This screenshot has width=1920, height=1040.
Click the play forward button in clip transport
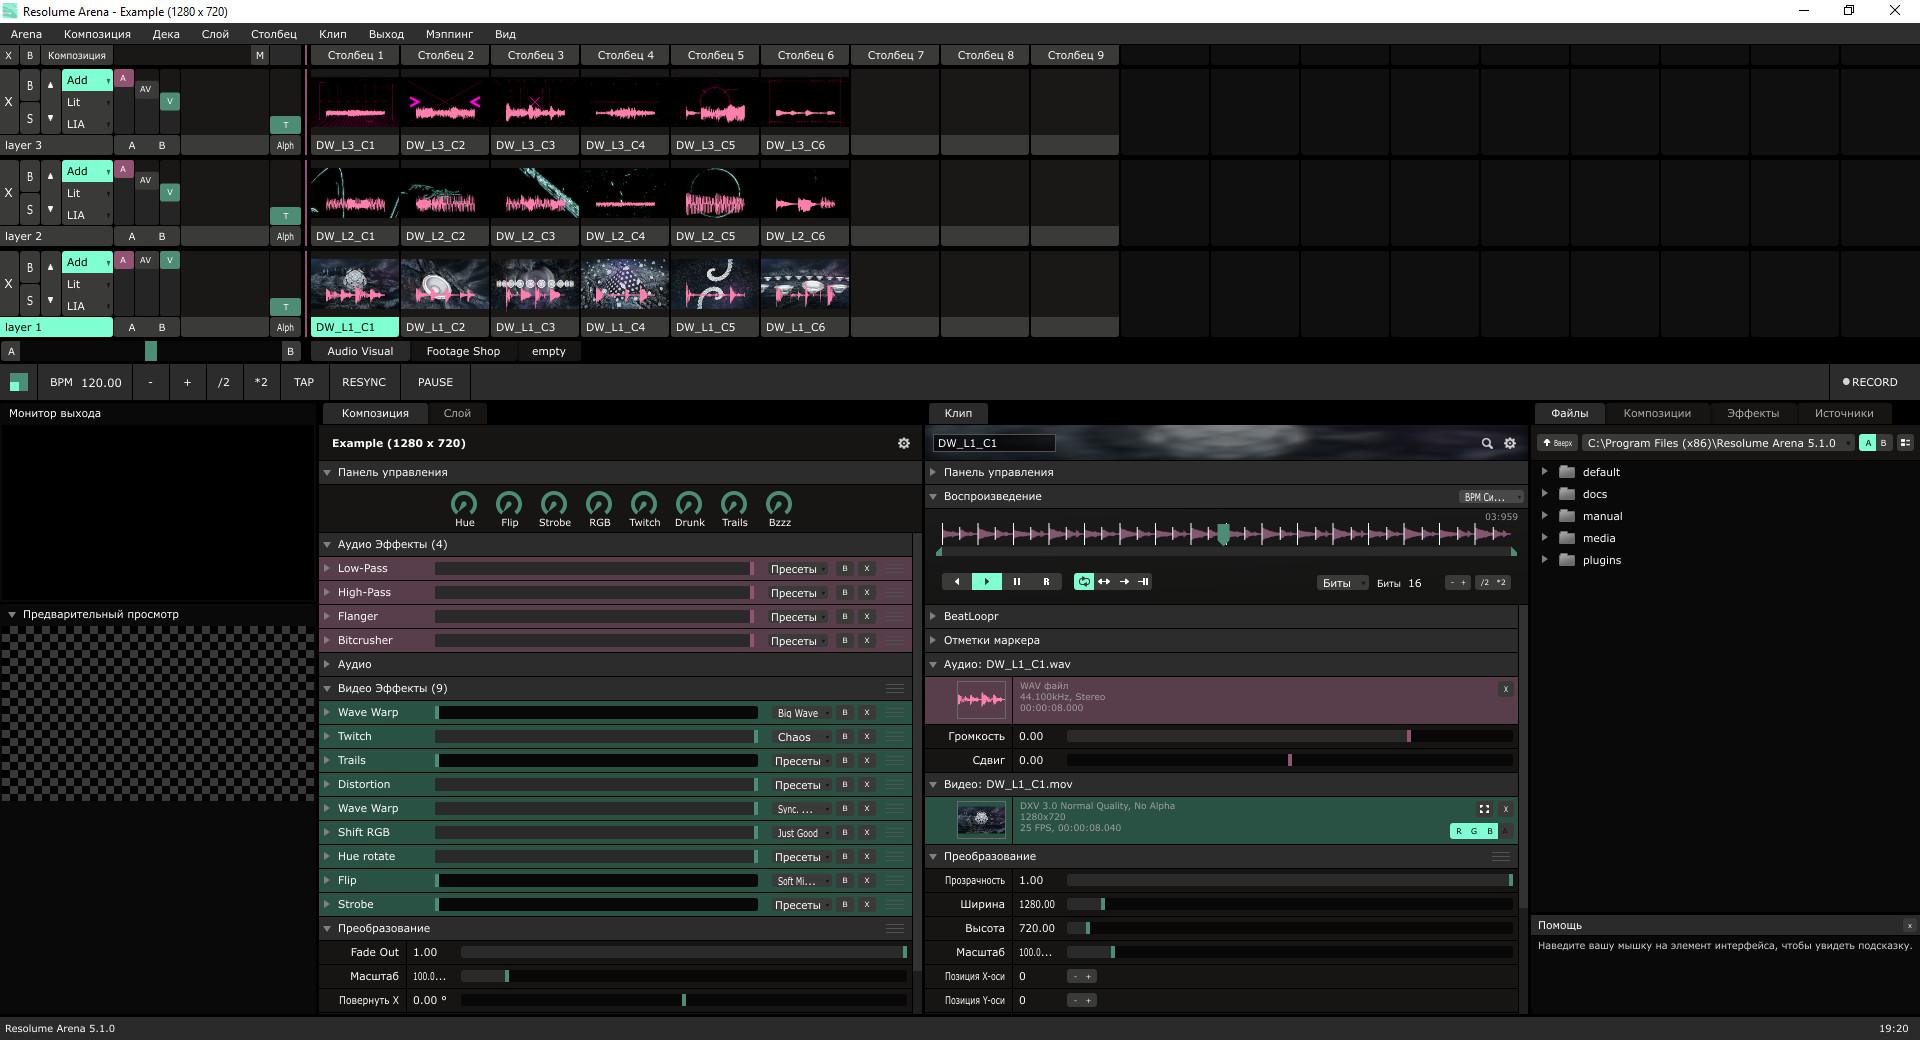[986, 582]
